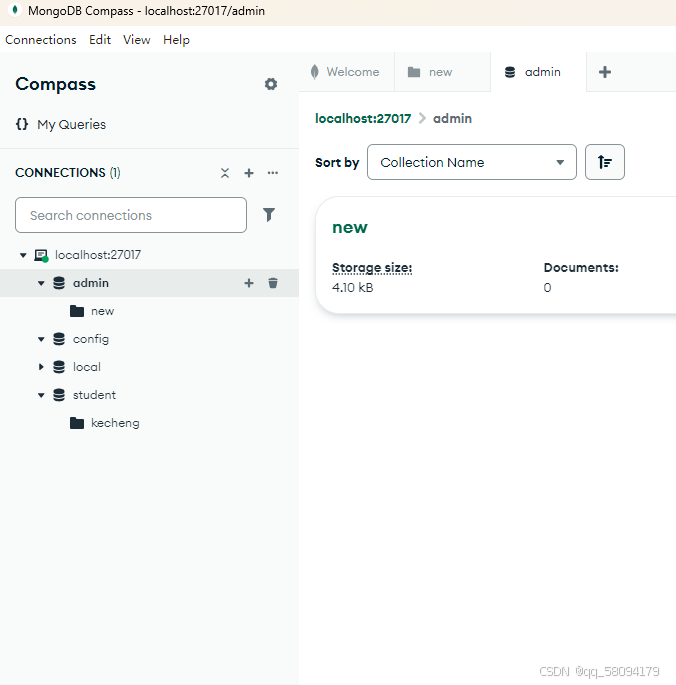Click folder icon beside kecheng collection

77,423
